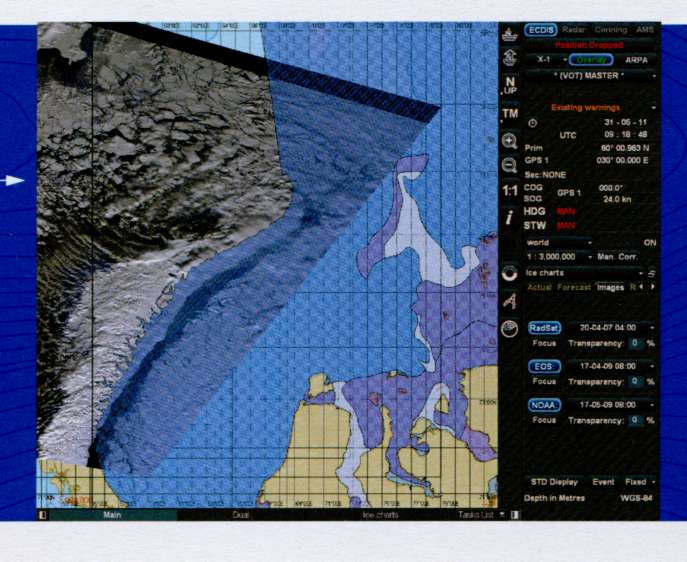
Task: Click the print icon next to Ice charts
Action: [x=652, y=273]
